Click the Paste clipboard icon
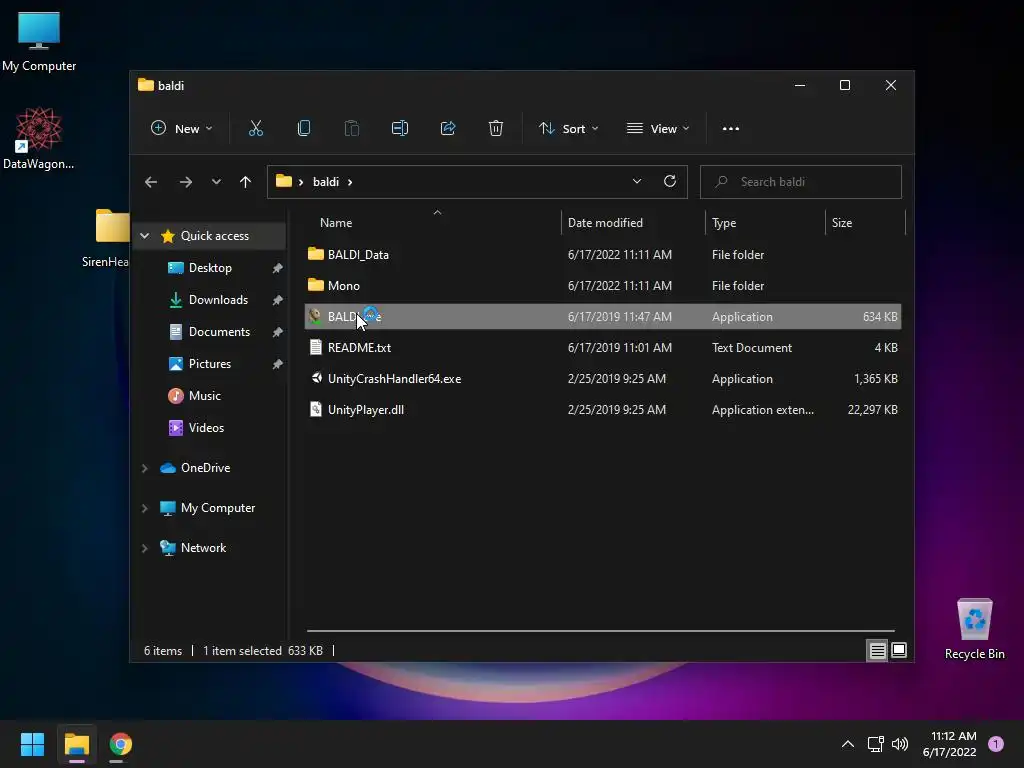This screenshot has height=768, width=1024. pyautogui.click(x=351, y=129)
